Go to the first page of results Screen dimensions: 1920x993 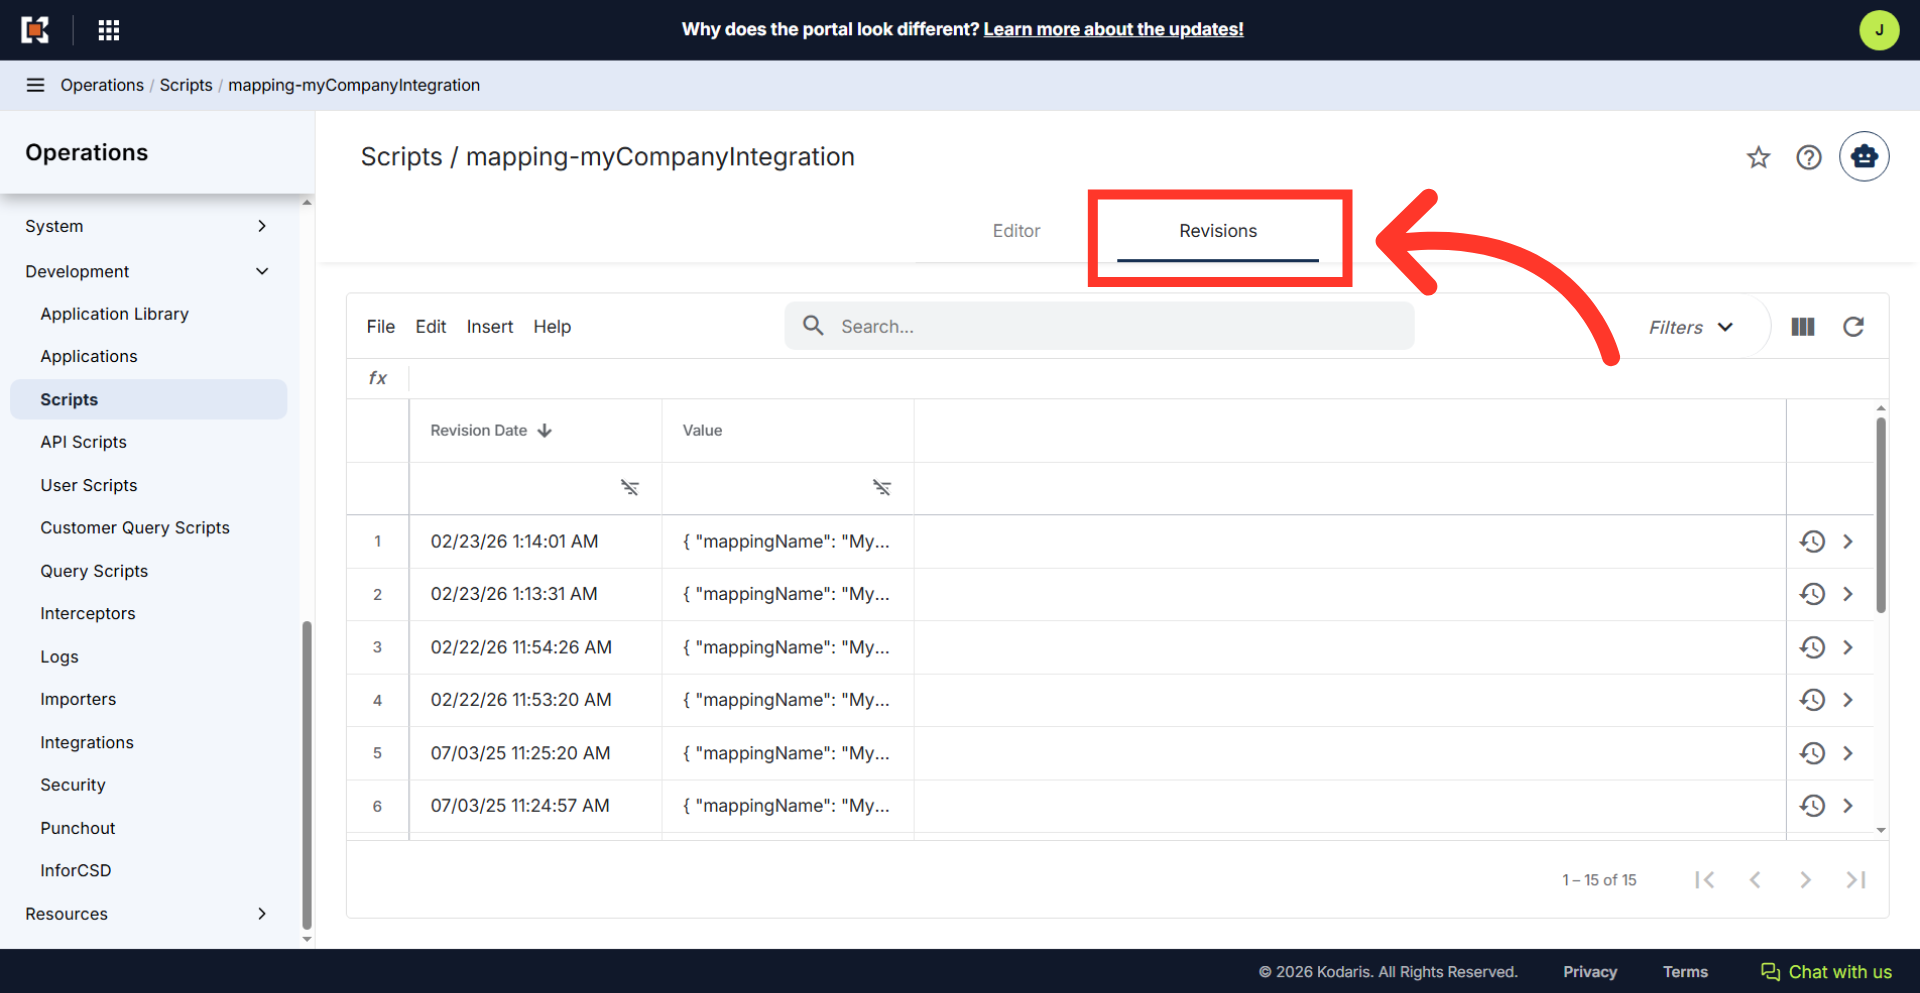1705,880
